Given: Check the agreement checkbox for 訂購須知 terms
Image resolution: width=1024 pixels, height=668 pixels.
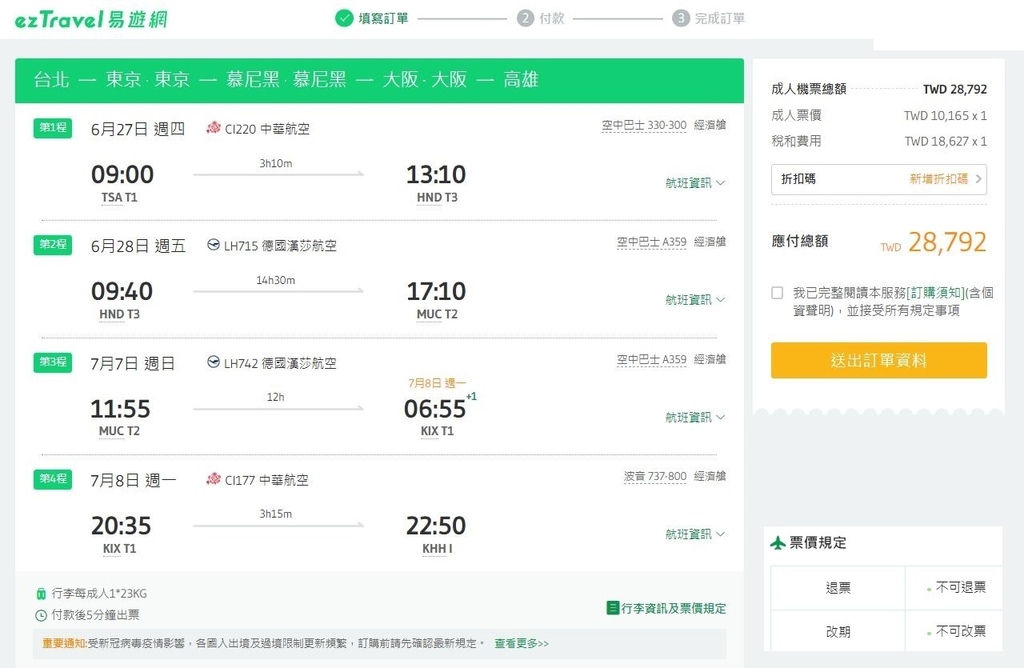Looking at the screenshot, I should coord(775,291).
